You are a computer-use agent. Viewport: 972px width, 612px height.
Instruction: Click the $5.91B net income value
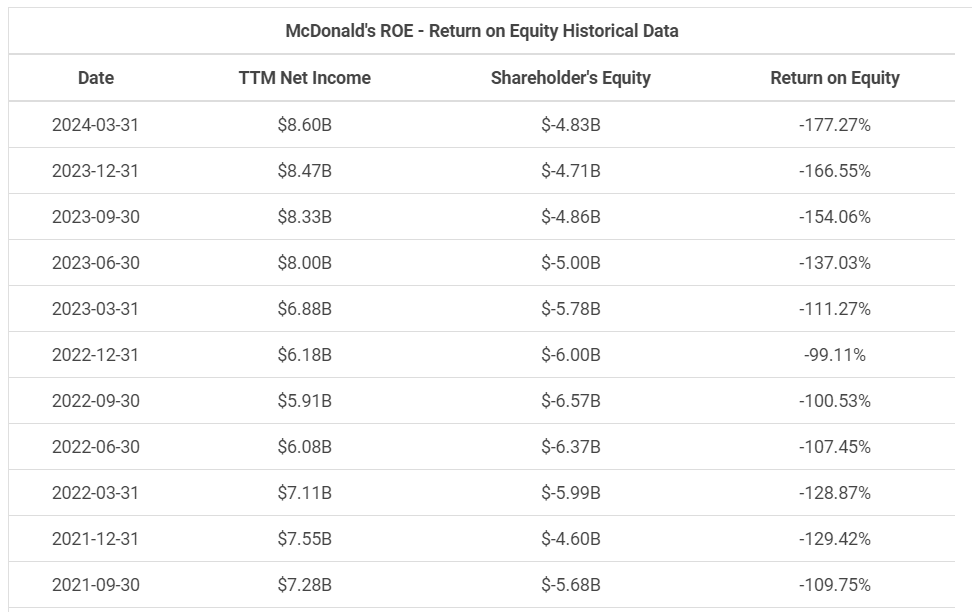[x=304, y=401]
